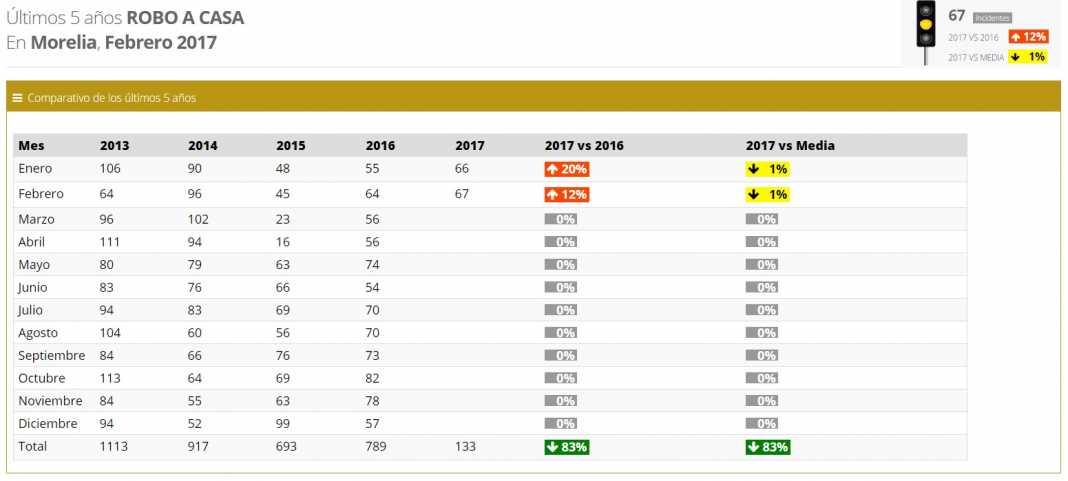The image size is (1068, 481).
Task: Click the 2014 column header
Action: [203, 146]
